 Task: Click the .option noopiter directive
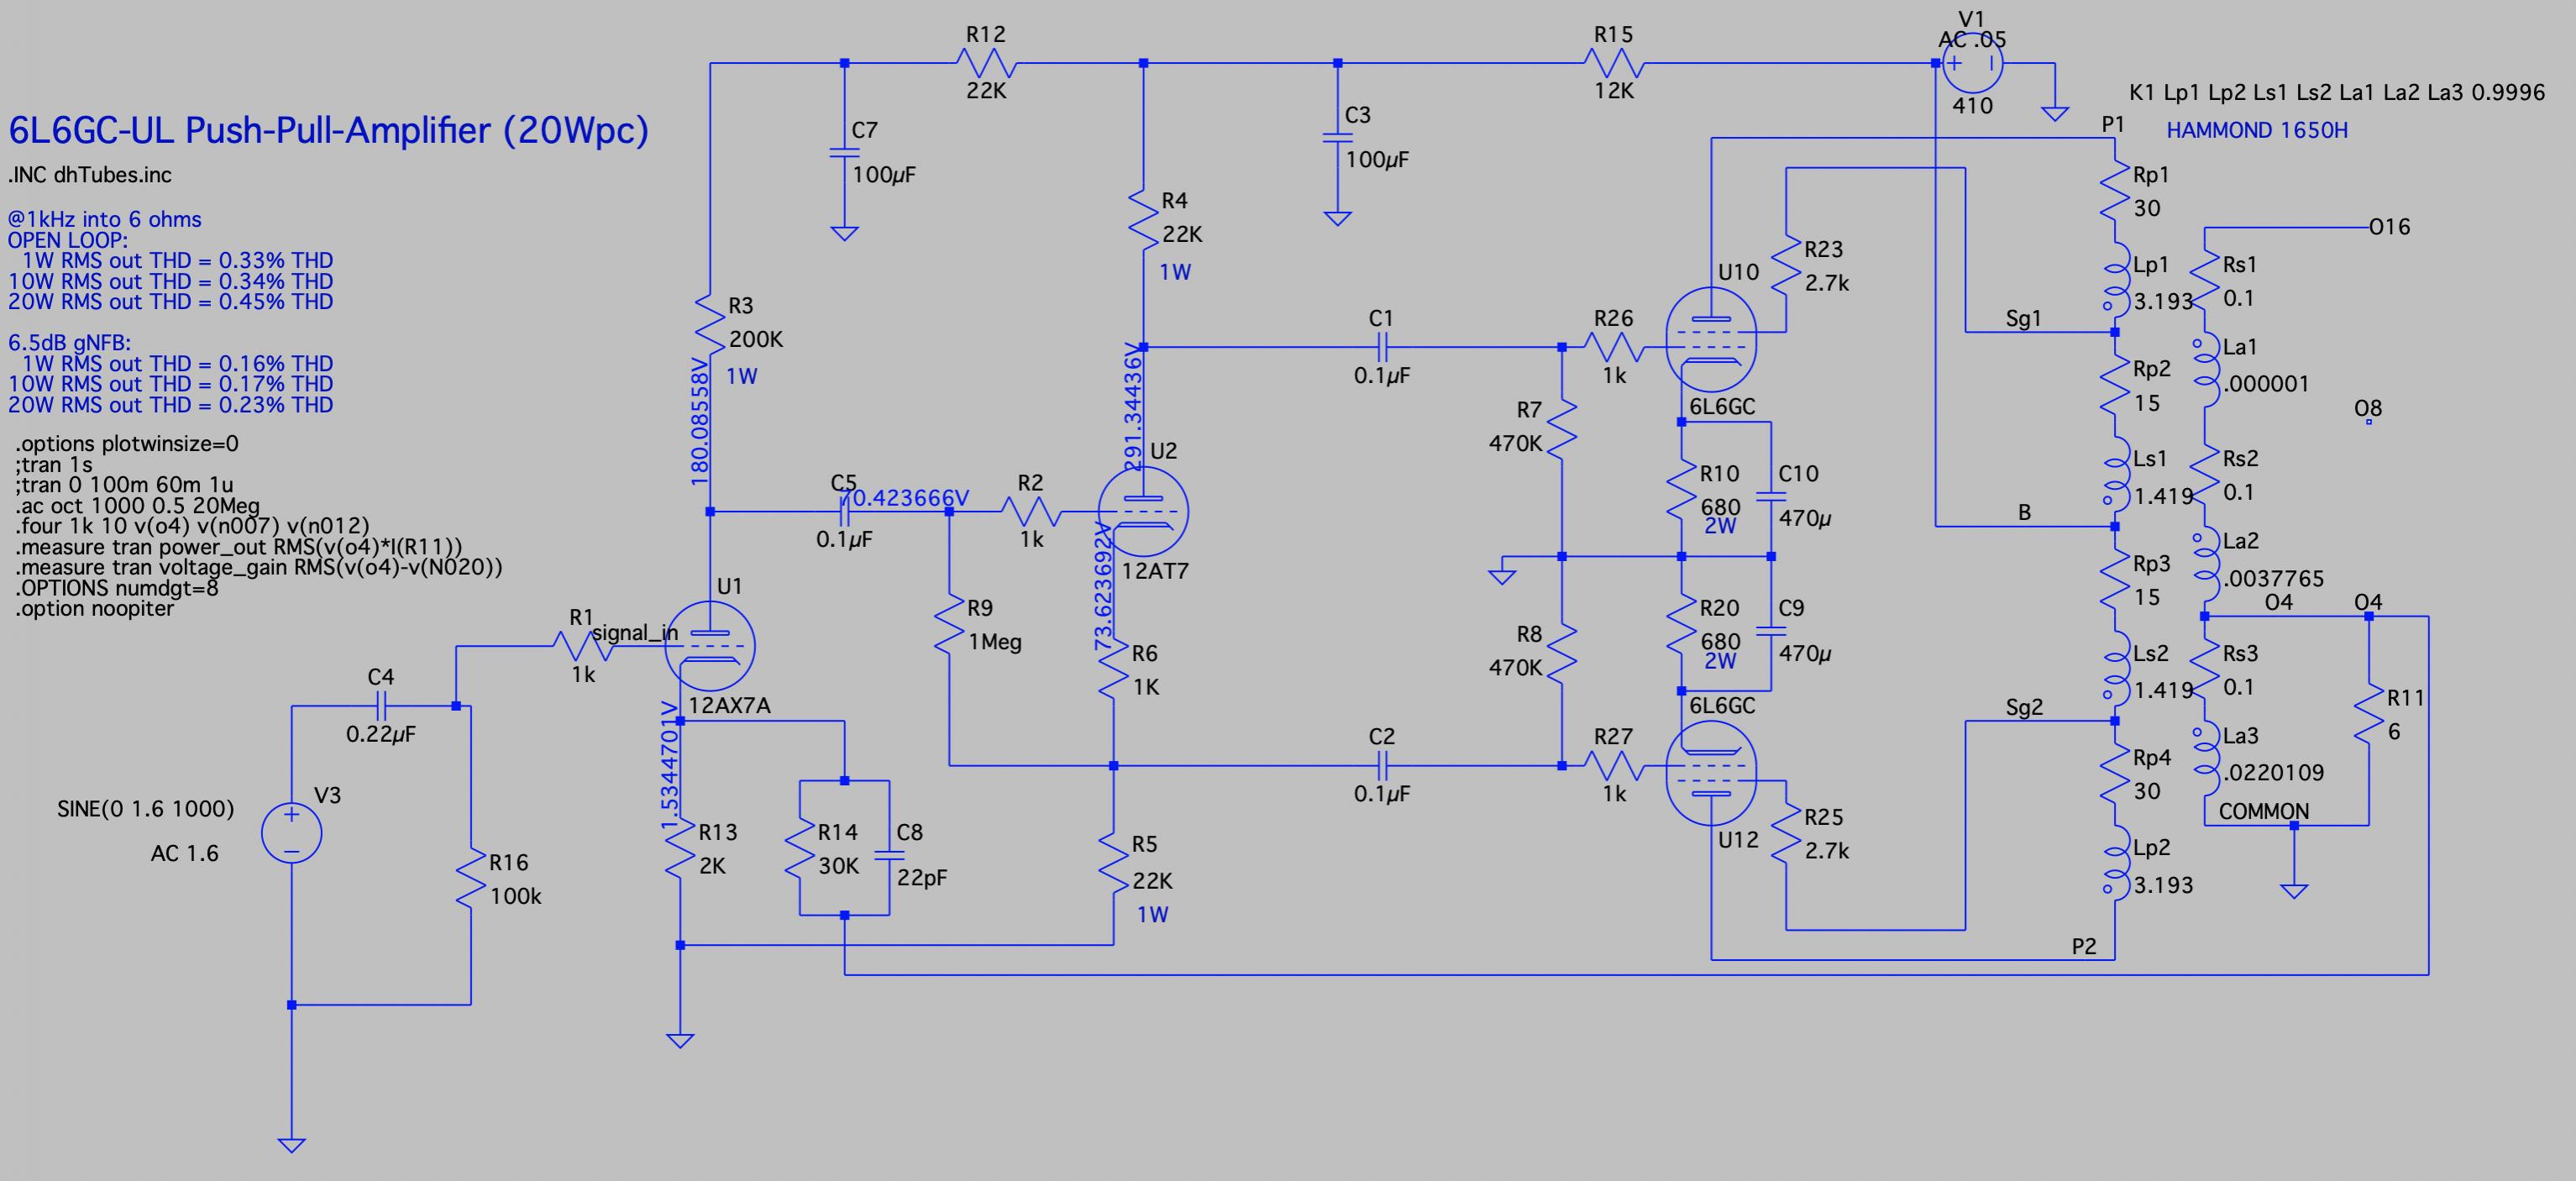point(95,609)
